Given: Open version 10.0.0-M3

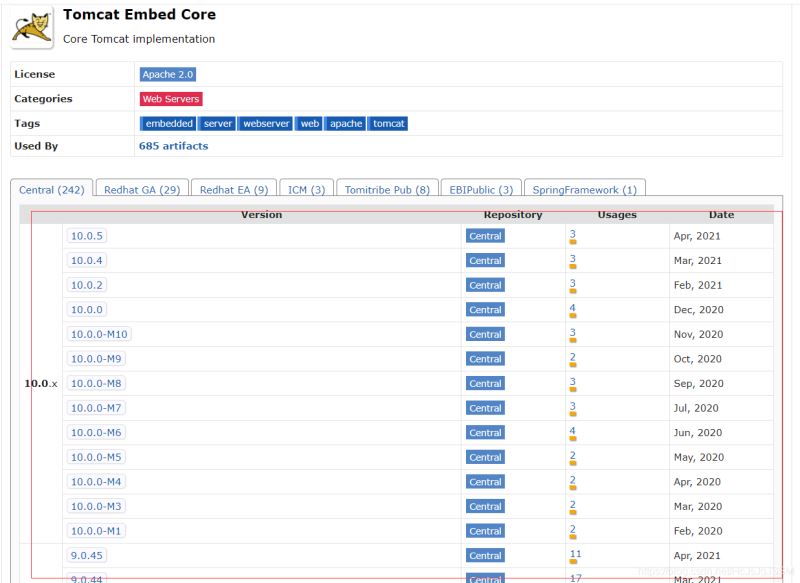Looking at the screenshot, I should click(96, 506).
